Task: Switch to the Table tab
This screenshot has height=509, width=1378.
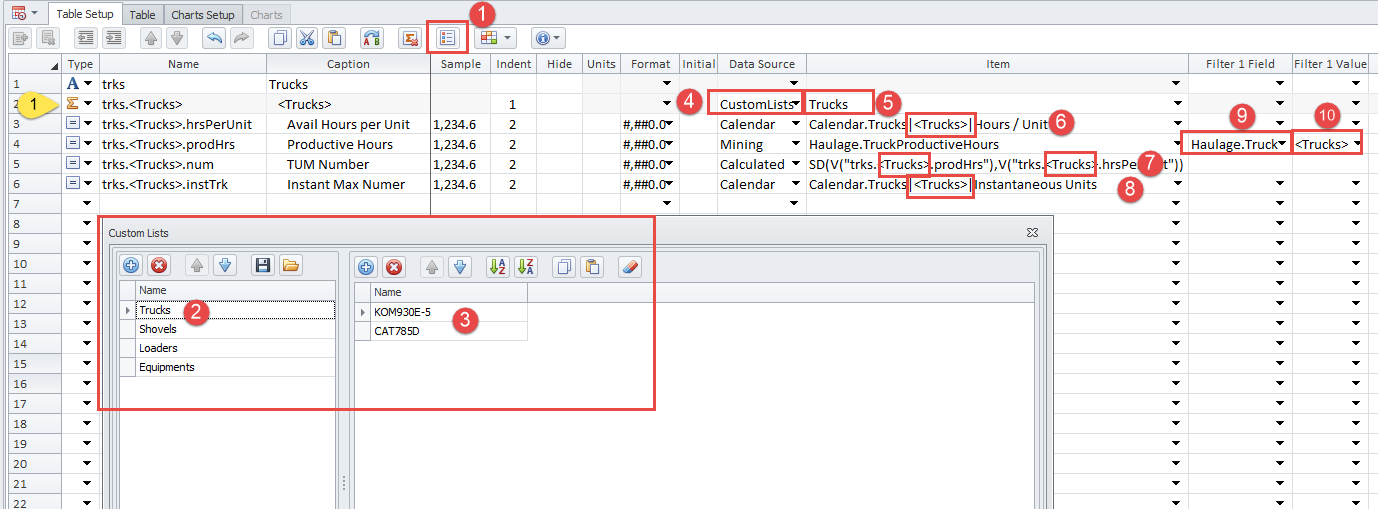Action: 143,15
